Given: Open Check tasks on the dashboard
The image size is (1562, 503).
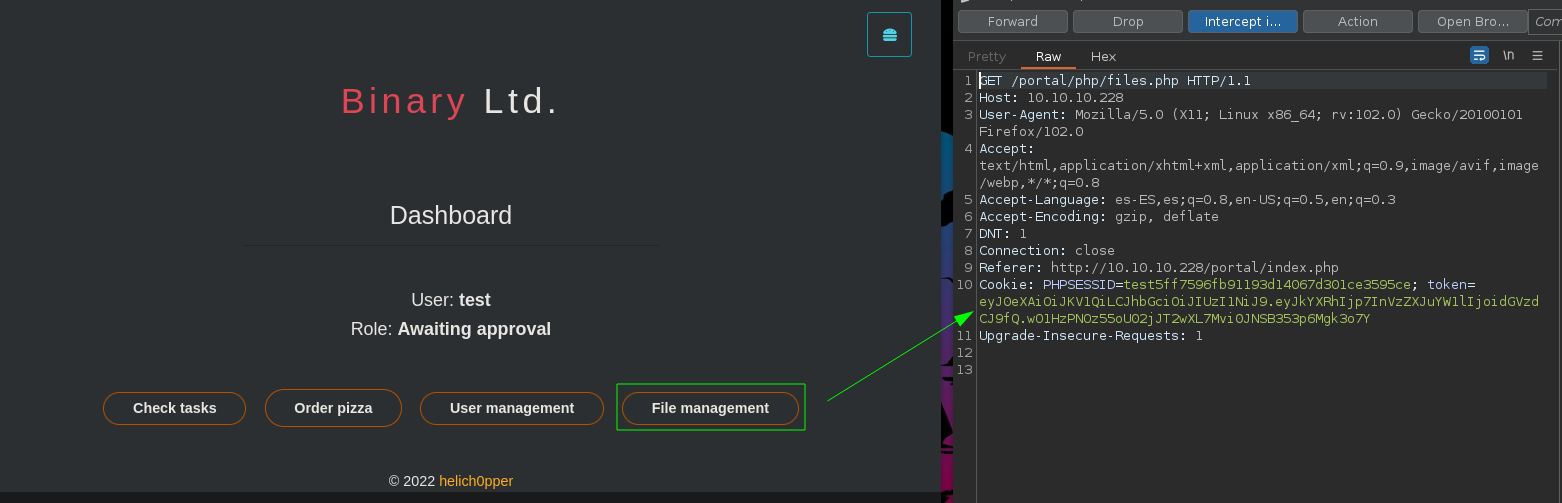Looking at the screenshot, I should [174, 408].
